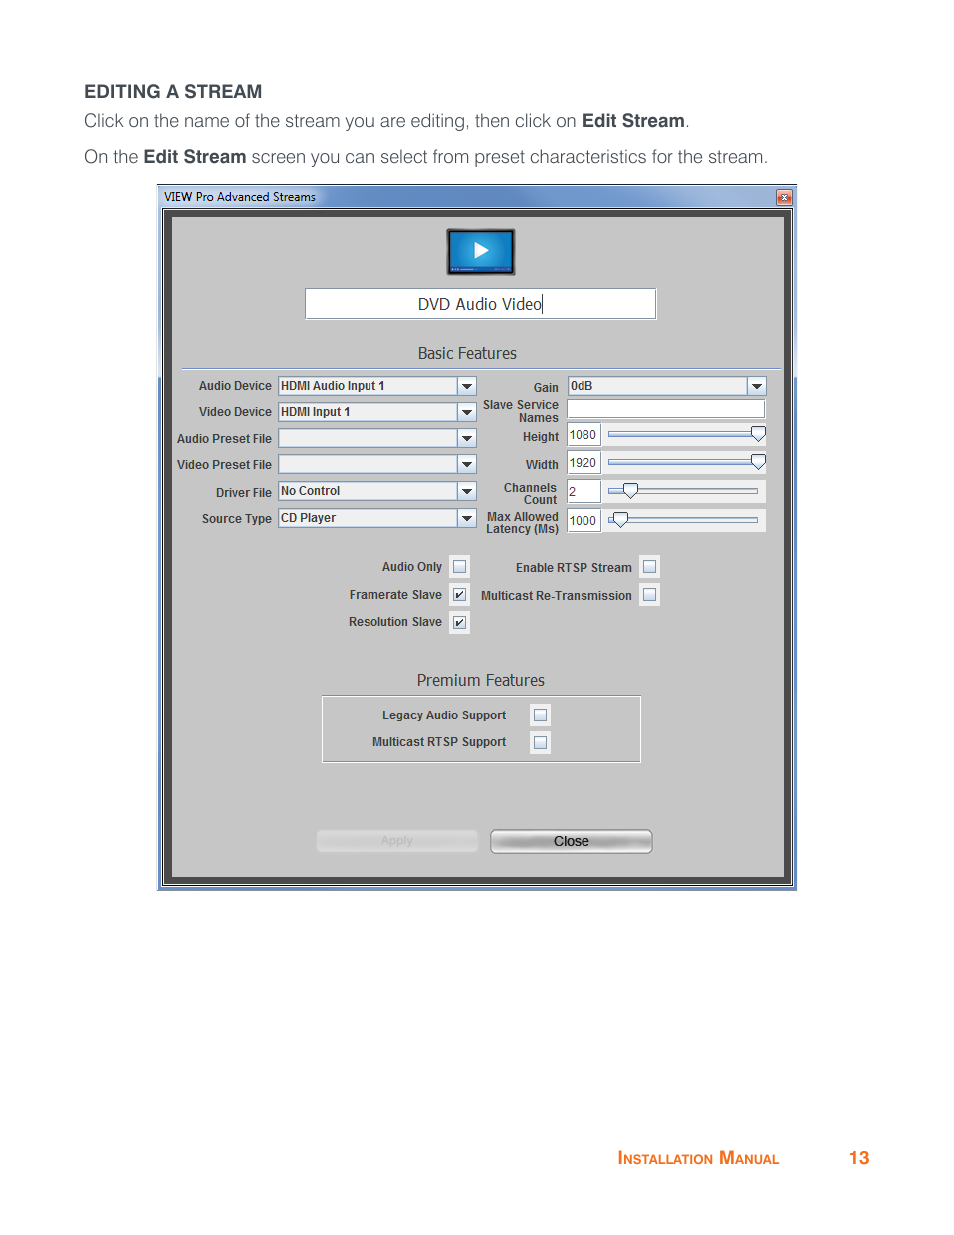Open the Driver File dropdown
The width and height of the screenshot is (954, 1235).
(467, 491)
